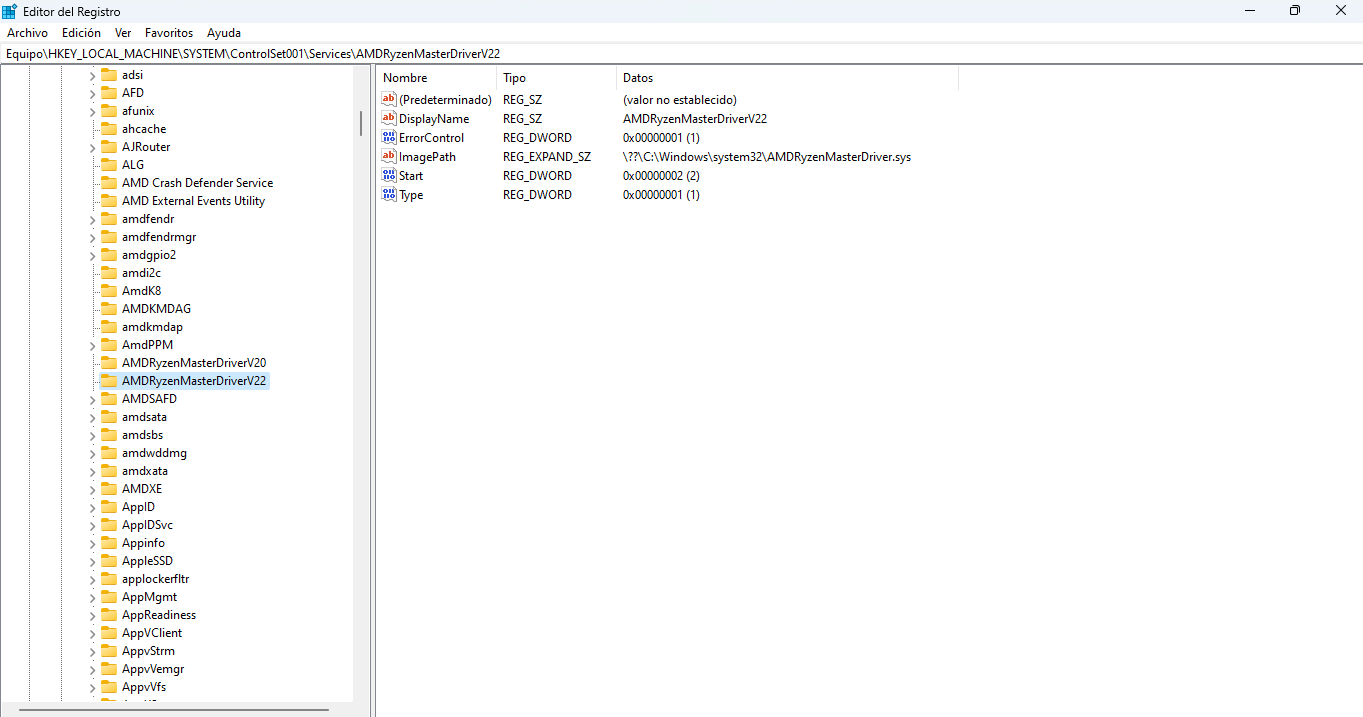Click the AmdK8 folder icon

tap(109, 291)
